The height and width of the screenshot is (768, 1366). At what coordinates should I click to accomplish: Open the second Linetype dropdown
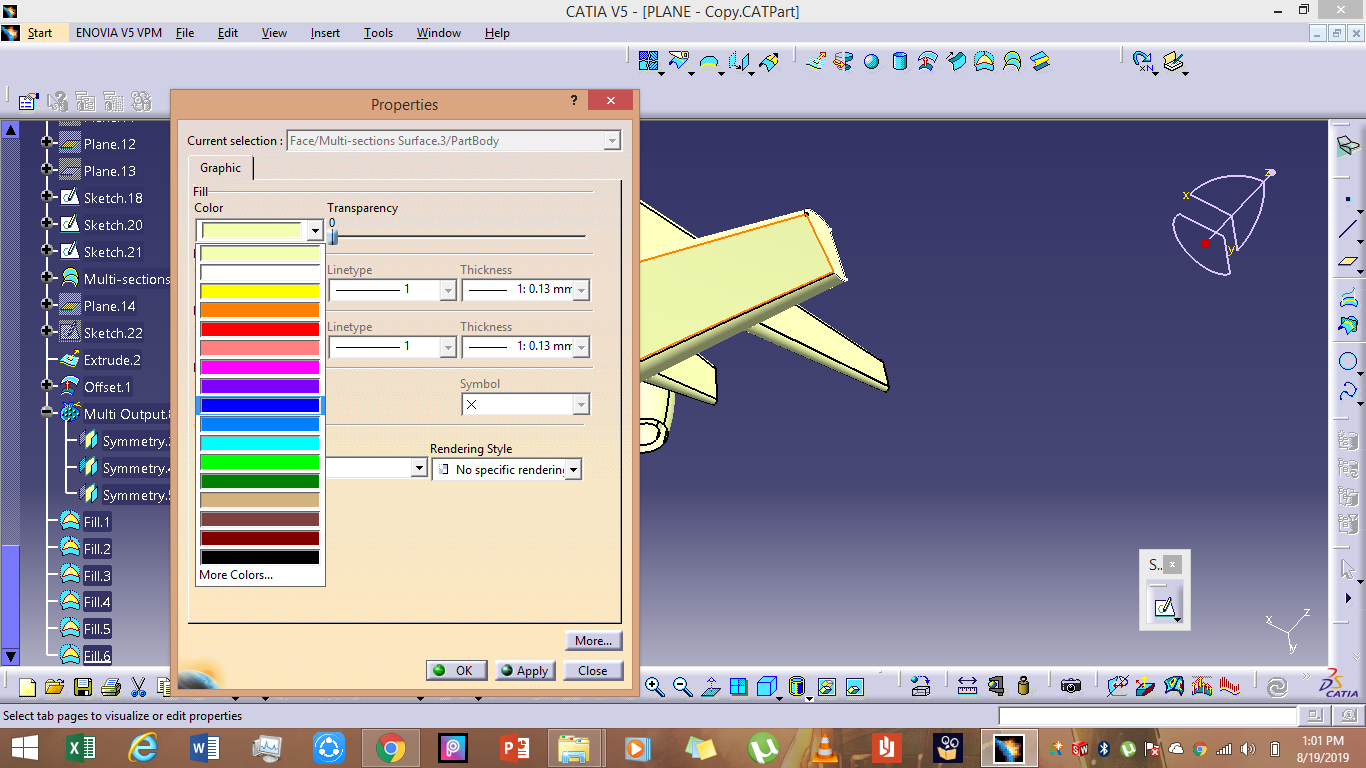tap(448, 347)
